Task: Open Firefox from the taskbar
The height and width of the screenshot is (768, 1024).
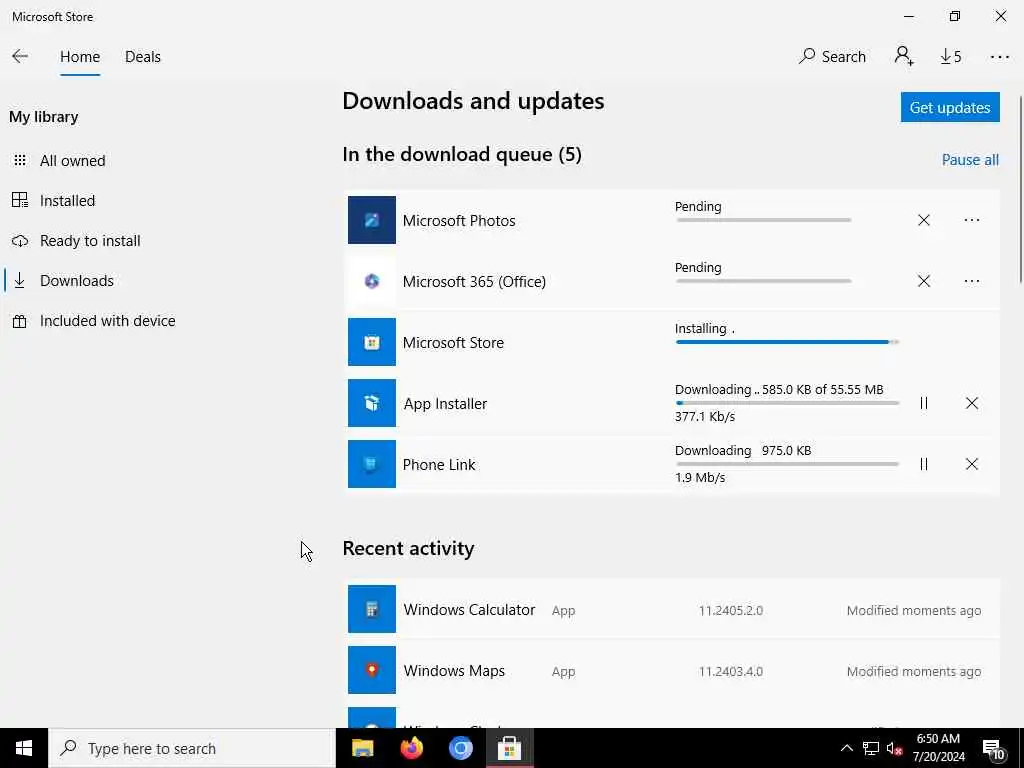Action: [x=411, y=748]
